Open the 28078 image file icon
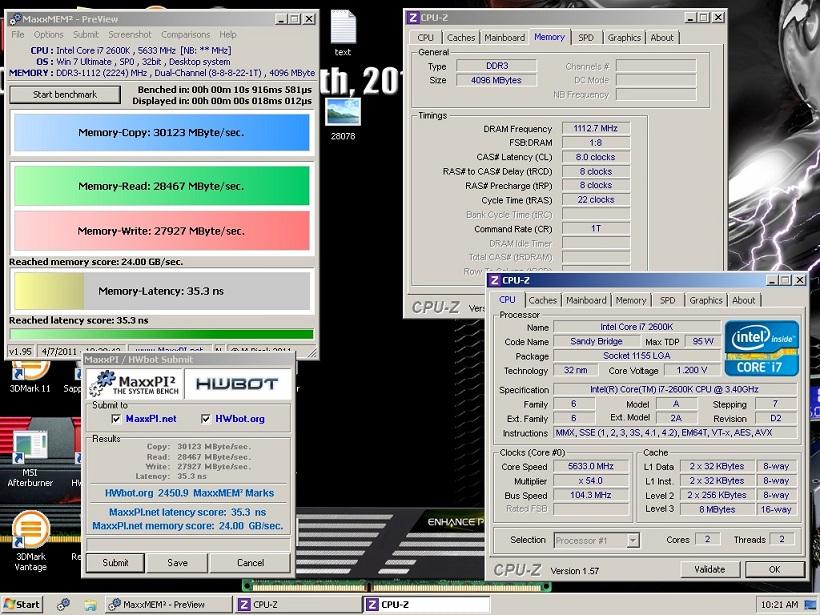 point(343,120)
